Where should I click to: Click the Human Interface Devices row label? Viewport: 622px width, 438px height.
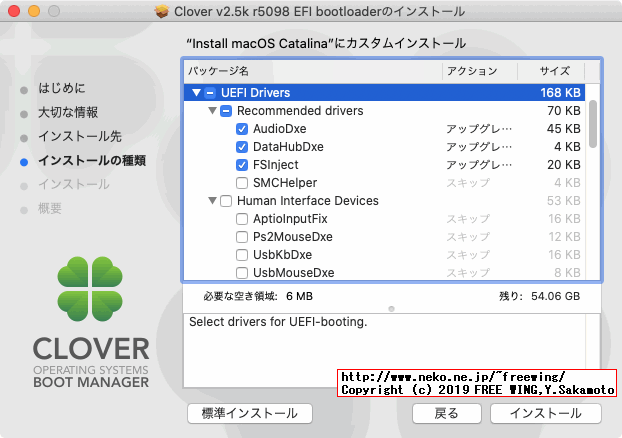(x=308, y=201)
